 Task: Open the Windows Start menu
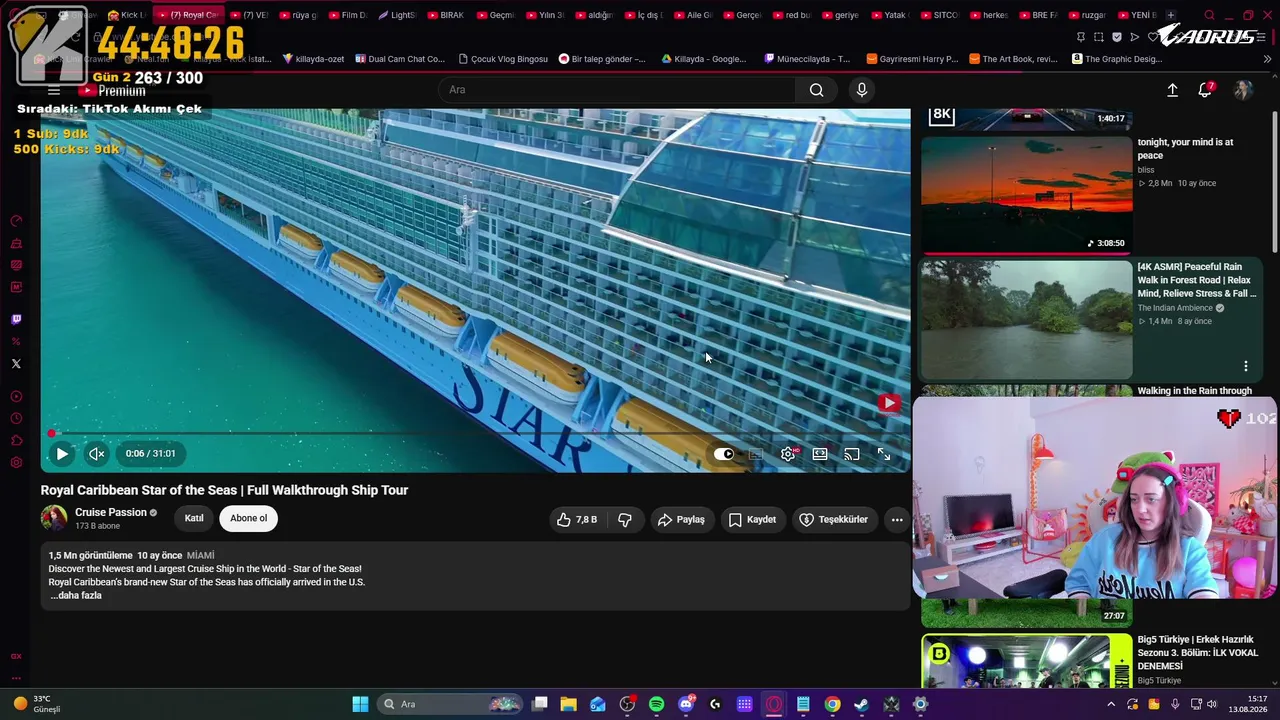360,704
